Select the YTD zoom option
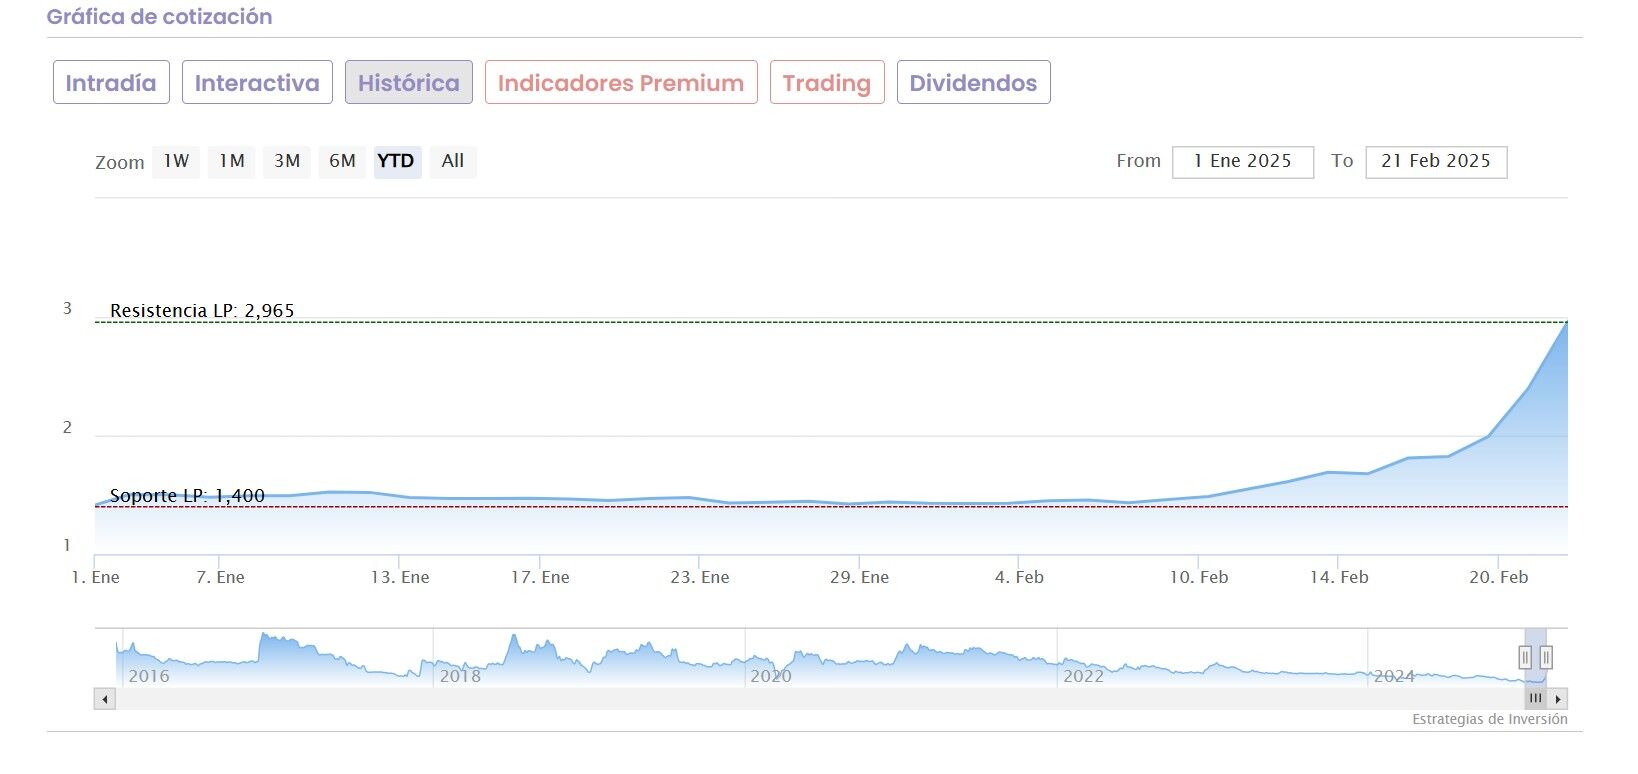 pyautogui.click(x=396, y=161)
